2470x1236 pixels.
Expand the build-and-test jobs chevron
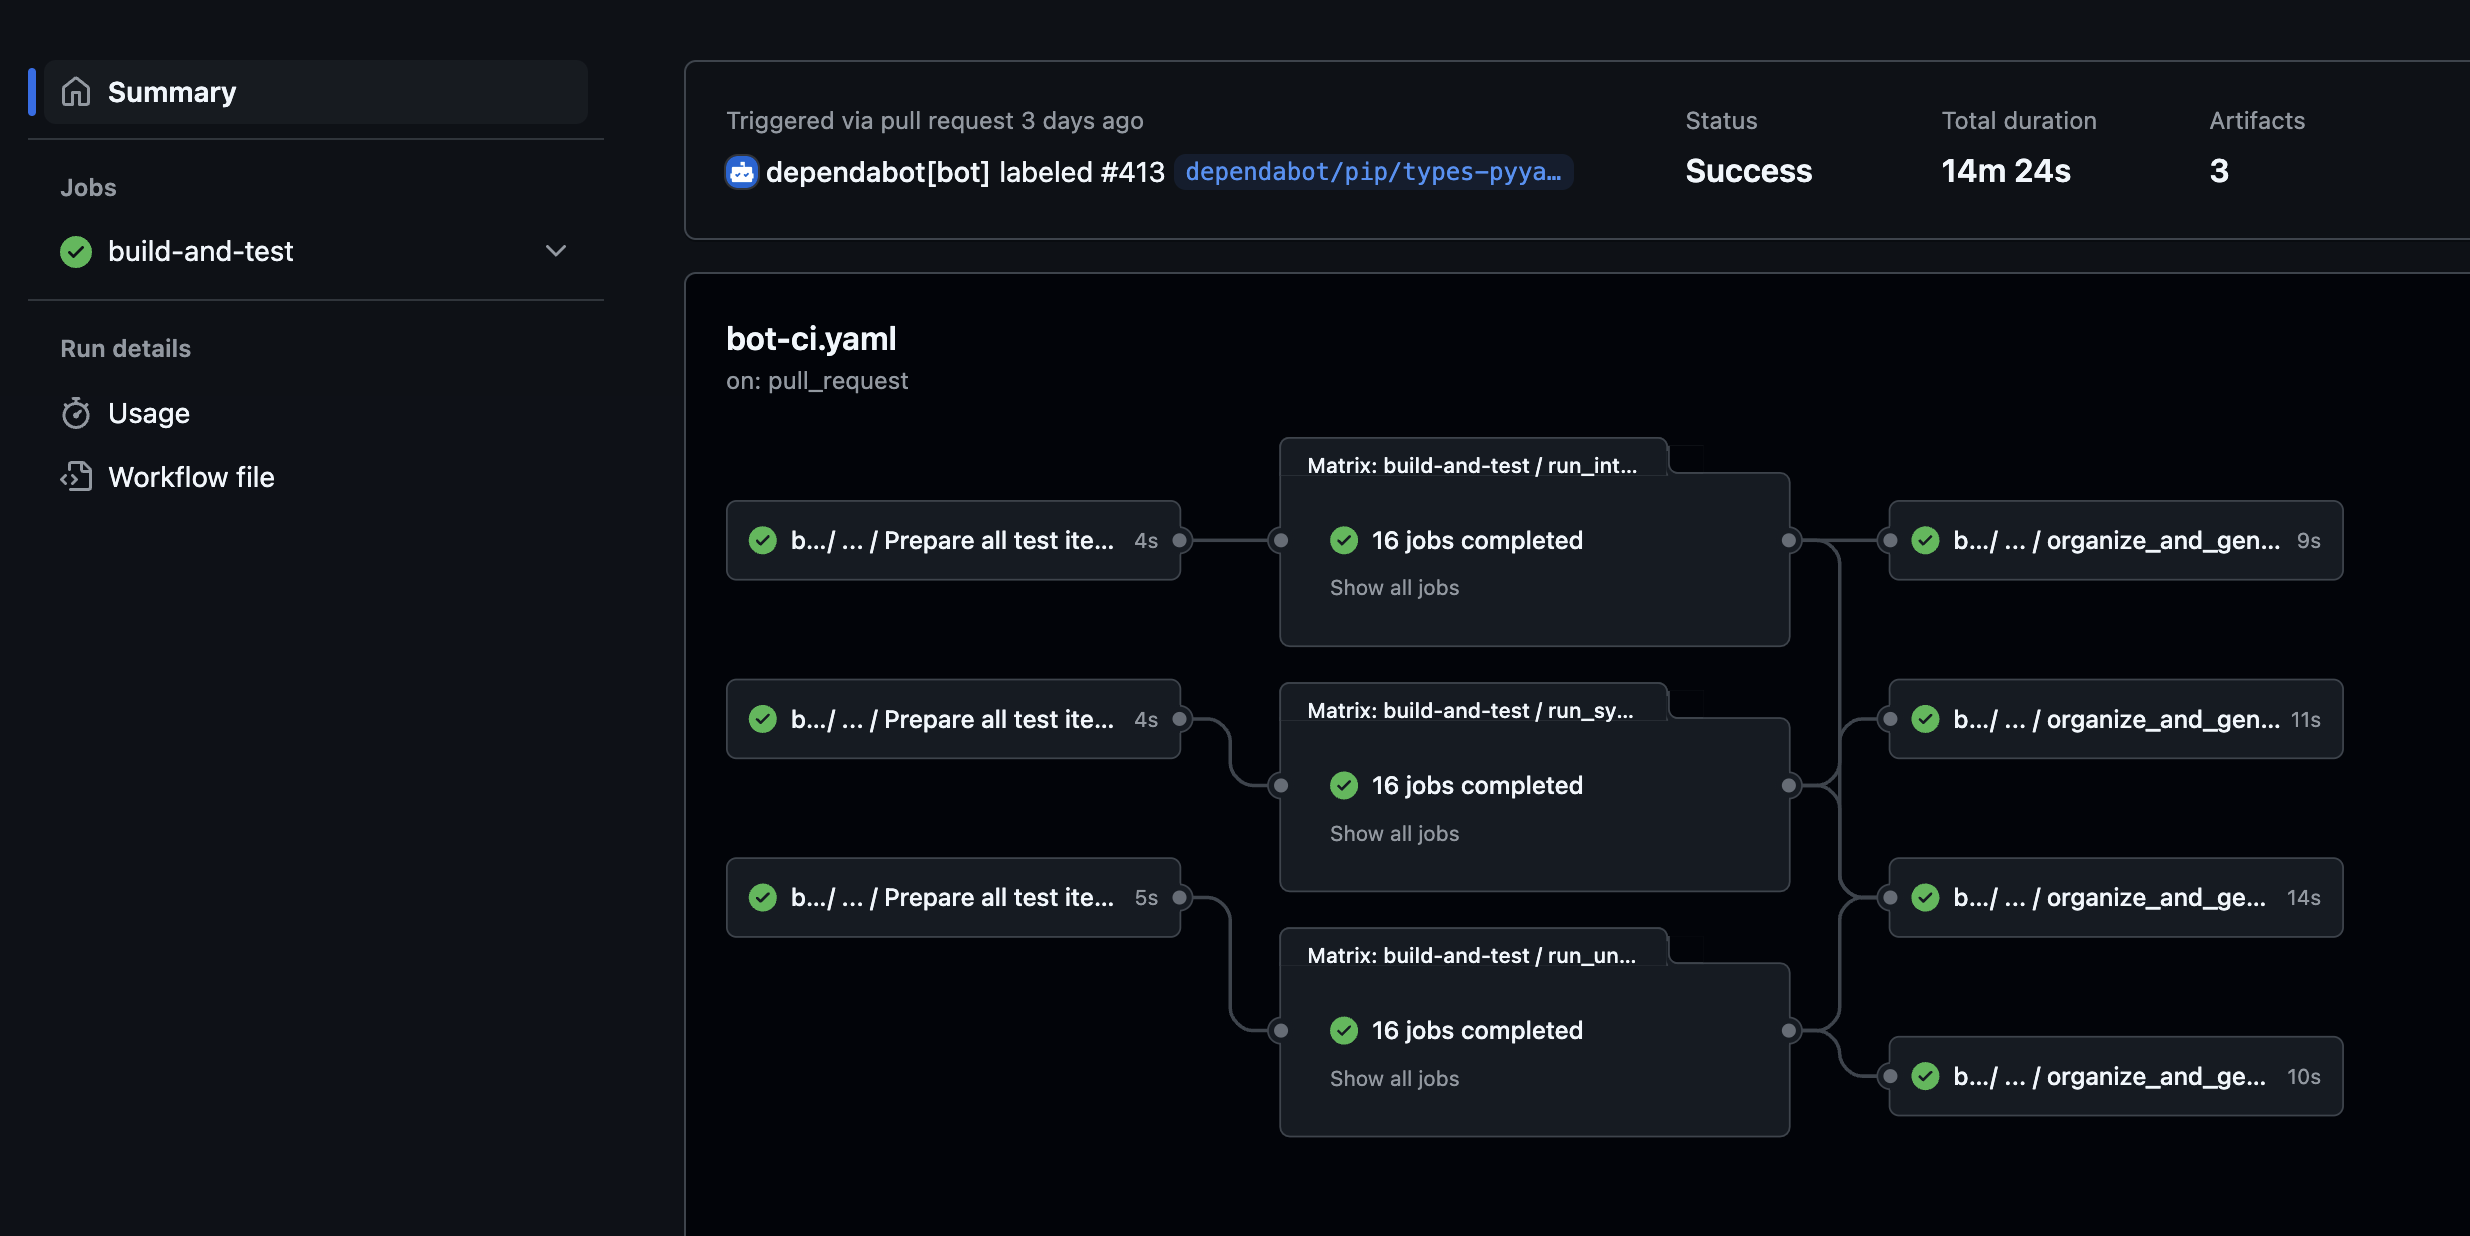coord(556,251)
